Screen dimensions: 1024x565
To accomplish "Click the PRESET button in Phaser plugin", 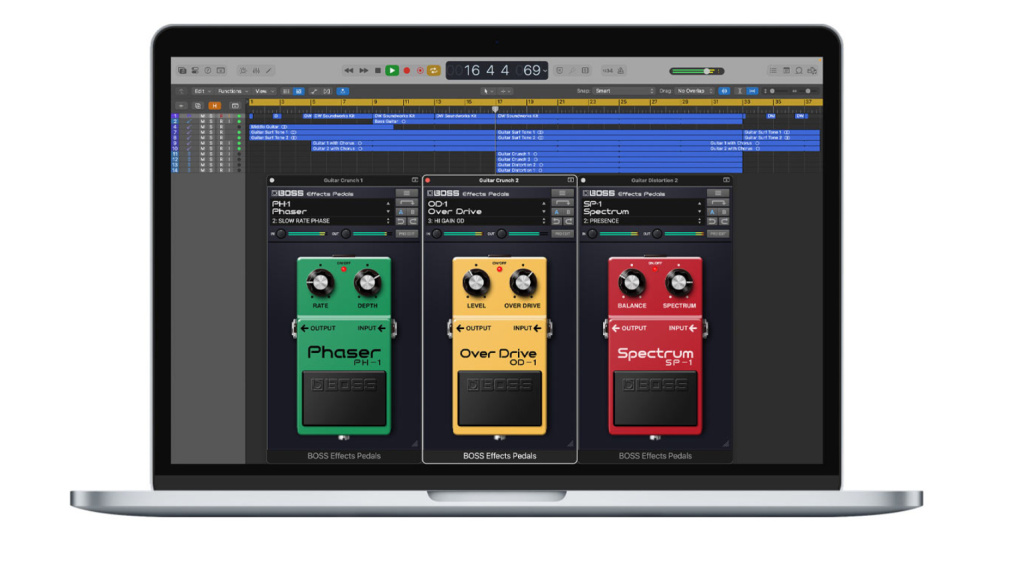I will point(406,233).
